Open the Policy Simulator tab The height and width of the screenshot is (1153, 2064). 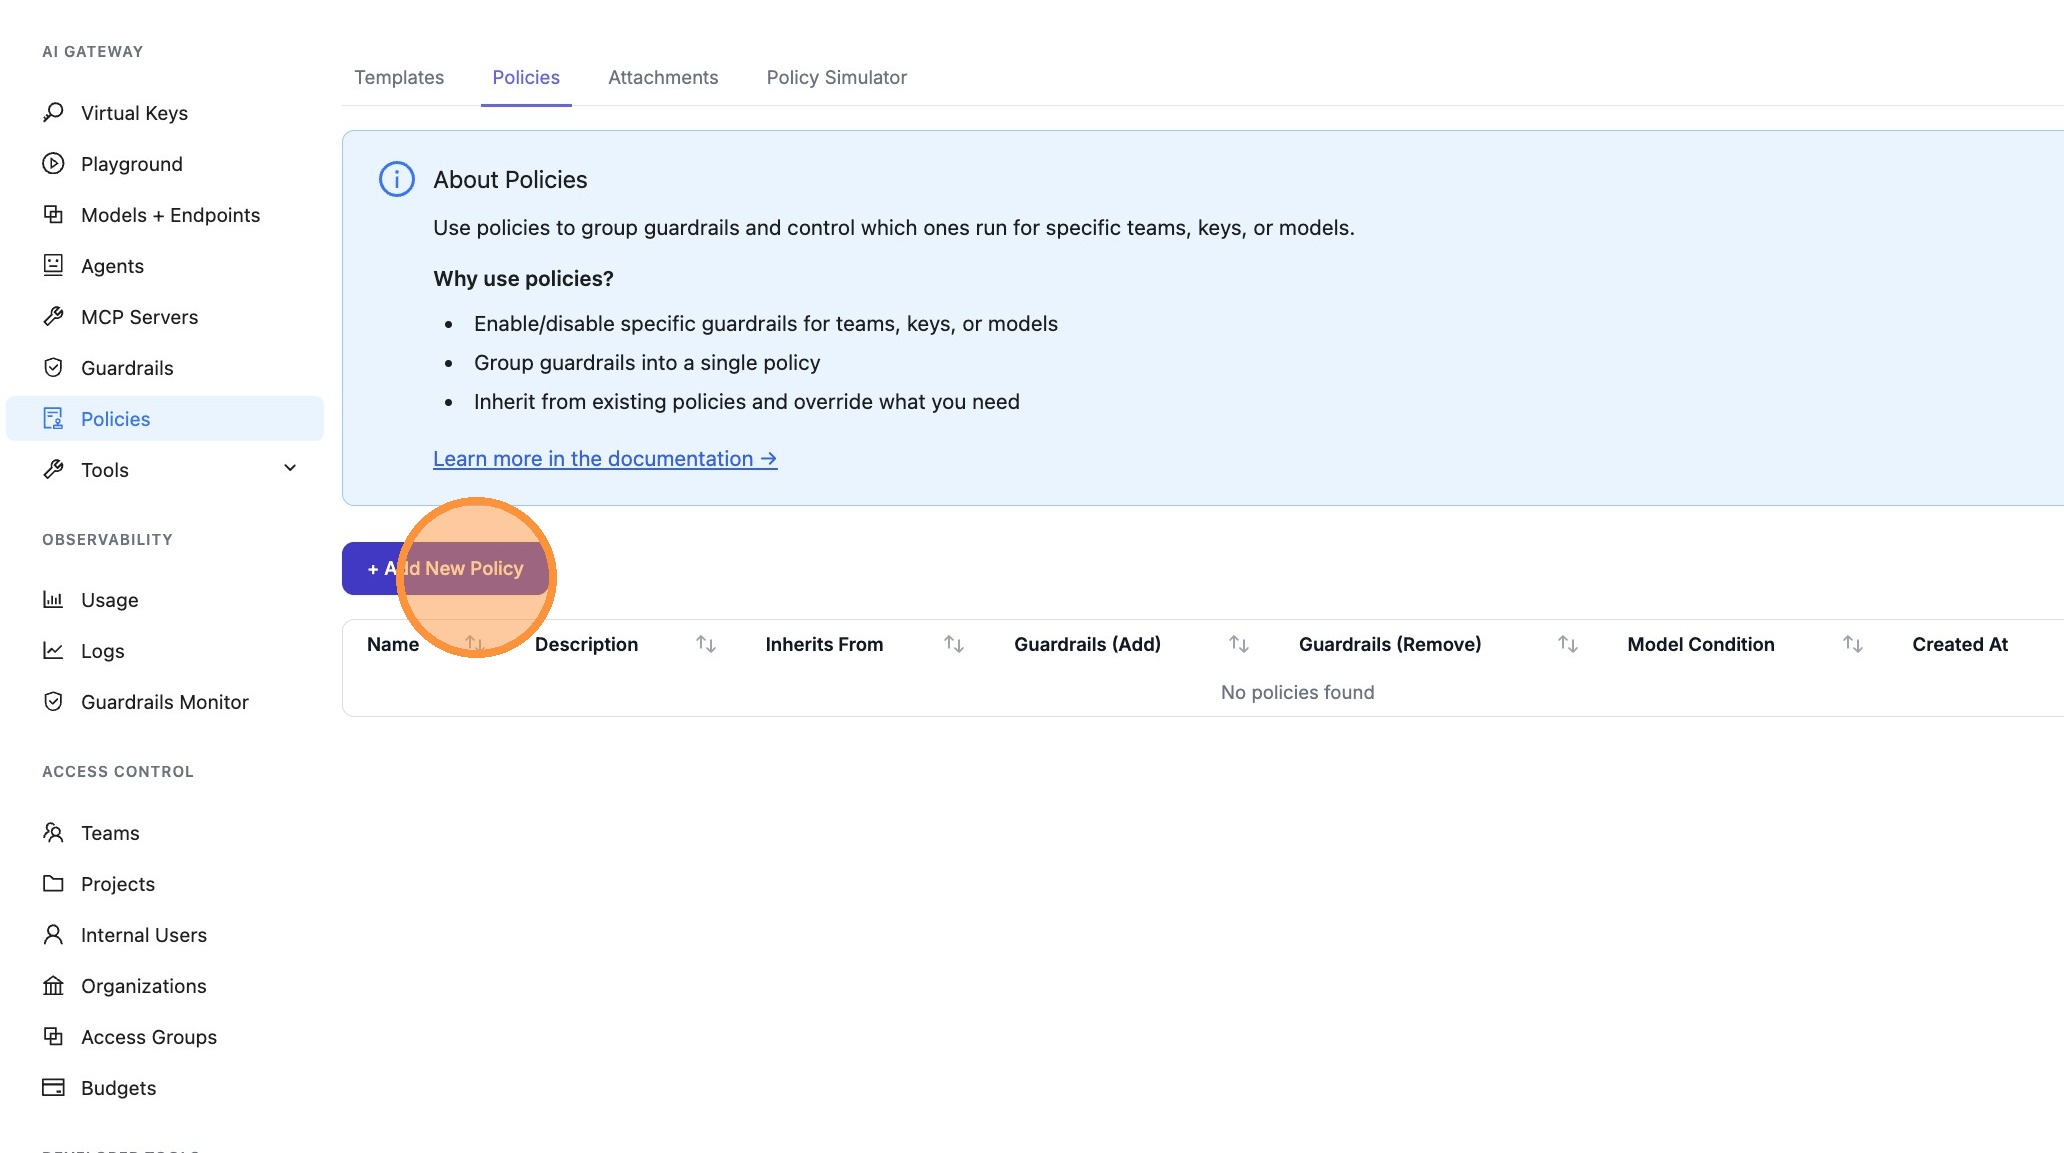pyautogui.click(x=836, y=77)
